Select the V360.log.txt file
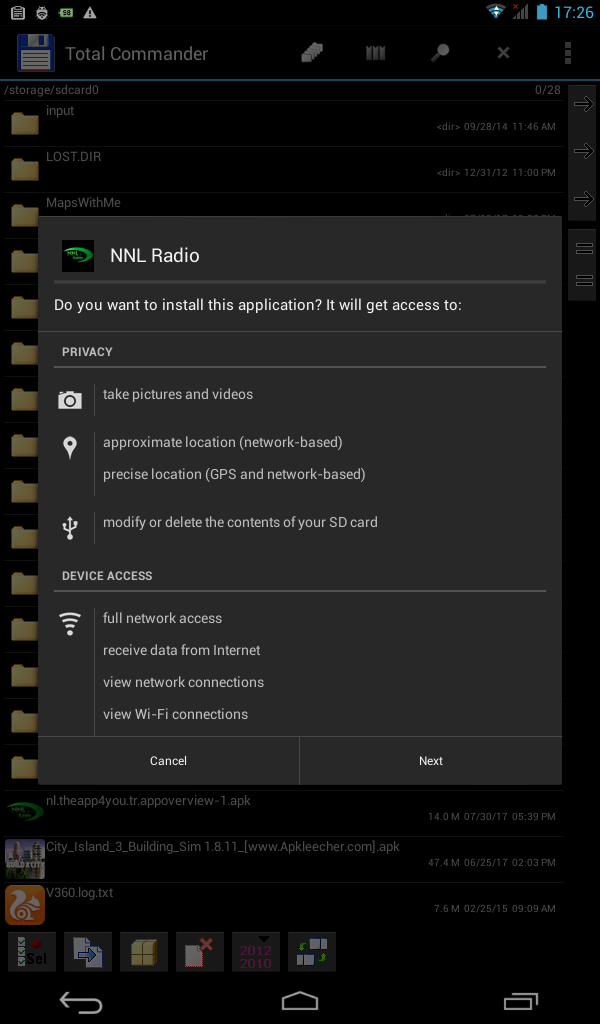 pos(282,904)
